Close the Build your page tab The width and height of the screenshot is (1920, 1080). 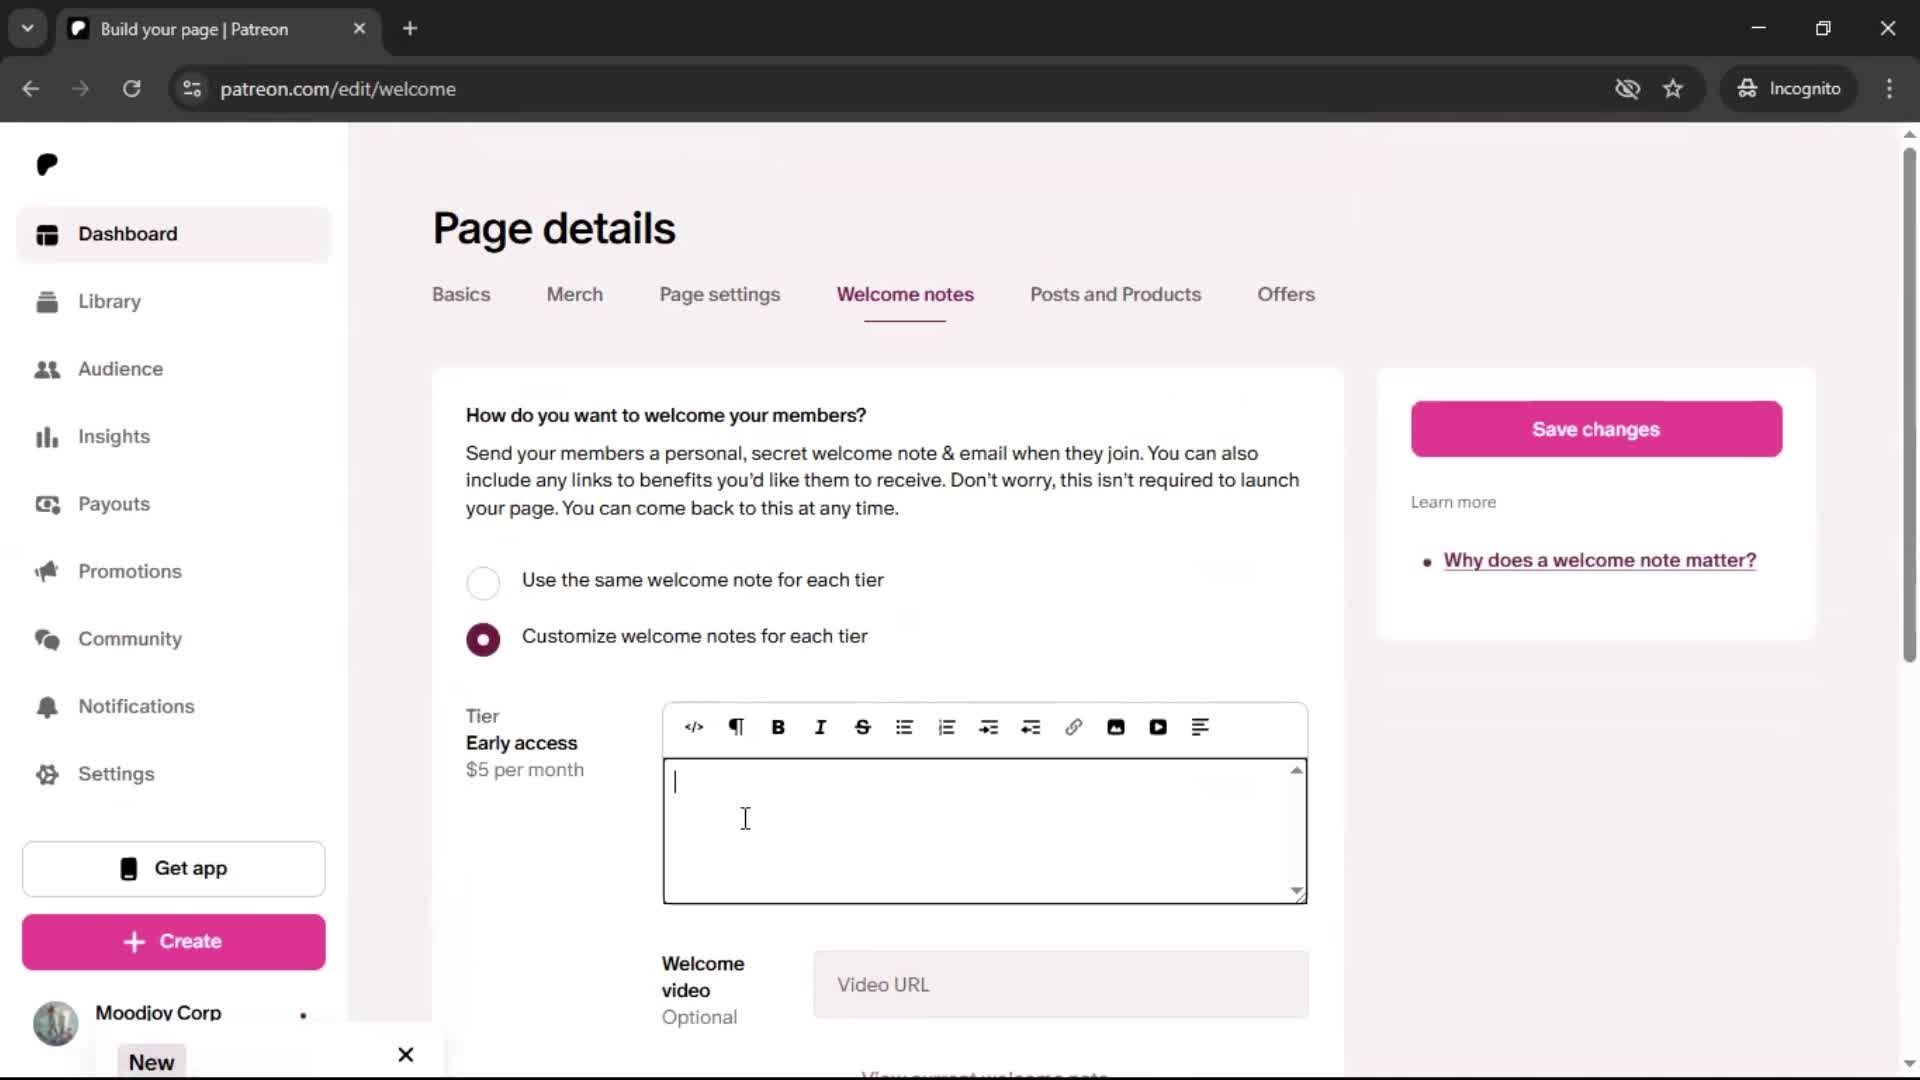point(359,29)
